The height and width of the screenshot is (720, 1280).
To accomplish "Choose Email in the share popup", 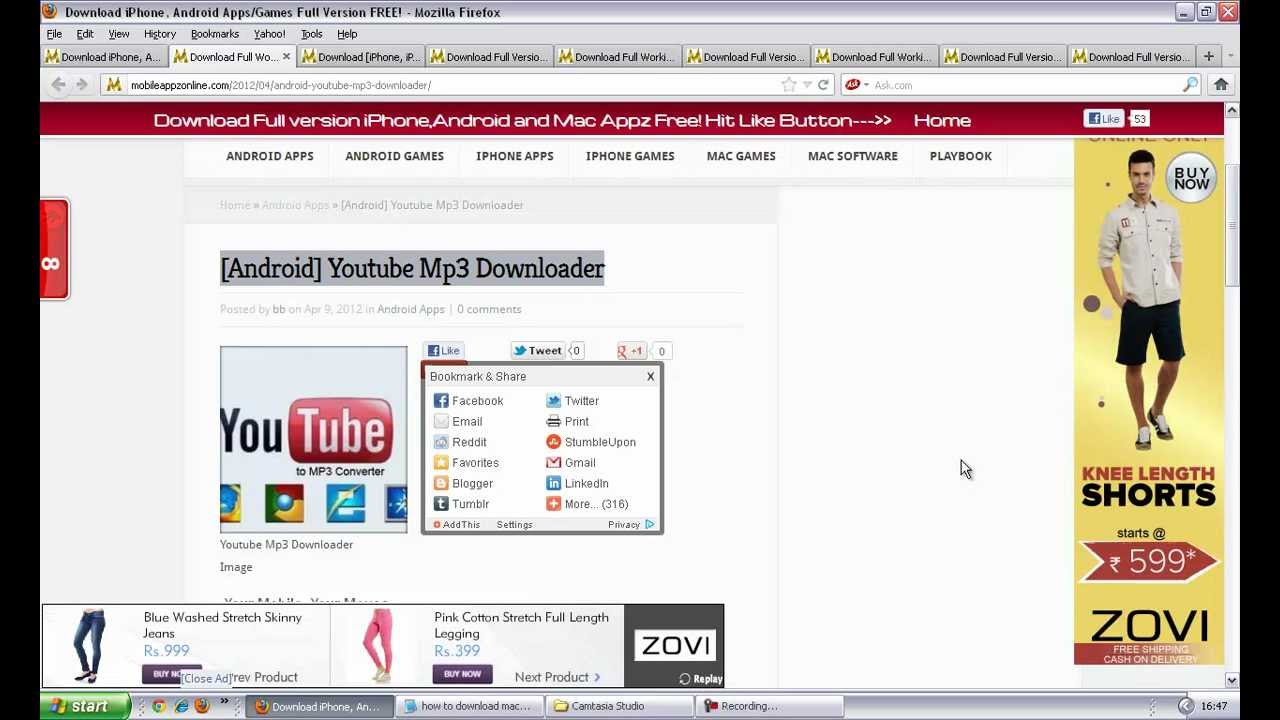I will [458, 422].
